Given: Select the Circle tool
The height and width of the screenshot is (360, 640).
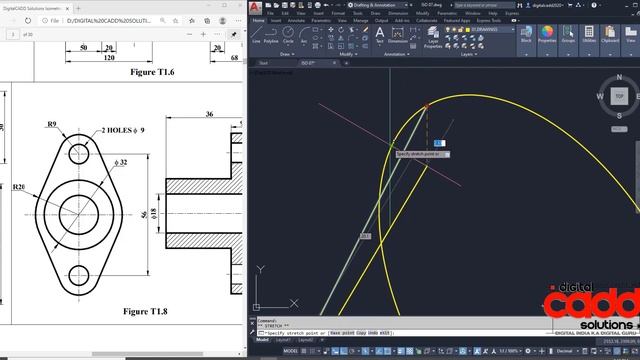Looking at the screenshot, I should click(288, 35).
